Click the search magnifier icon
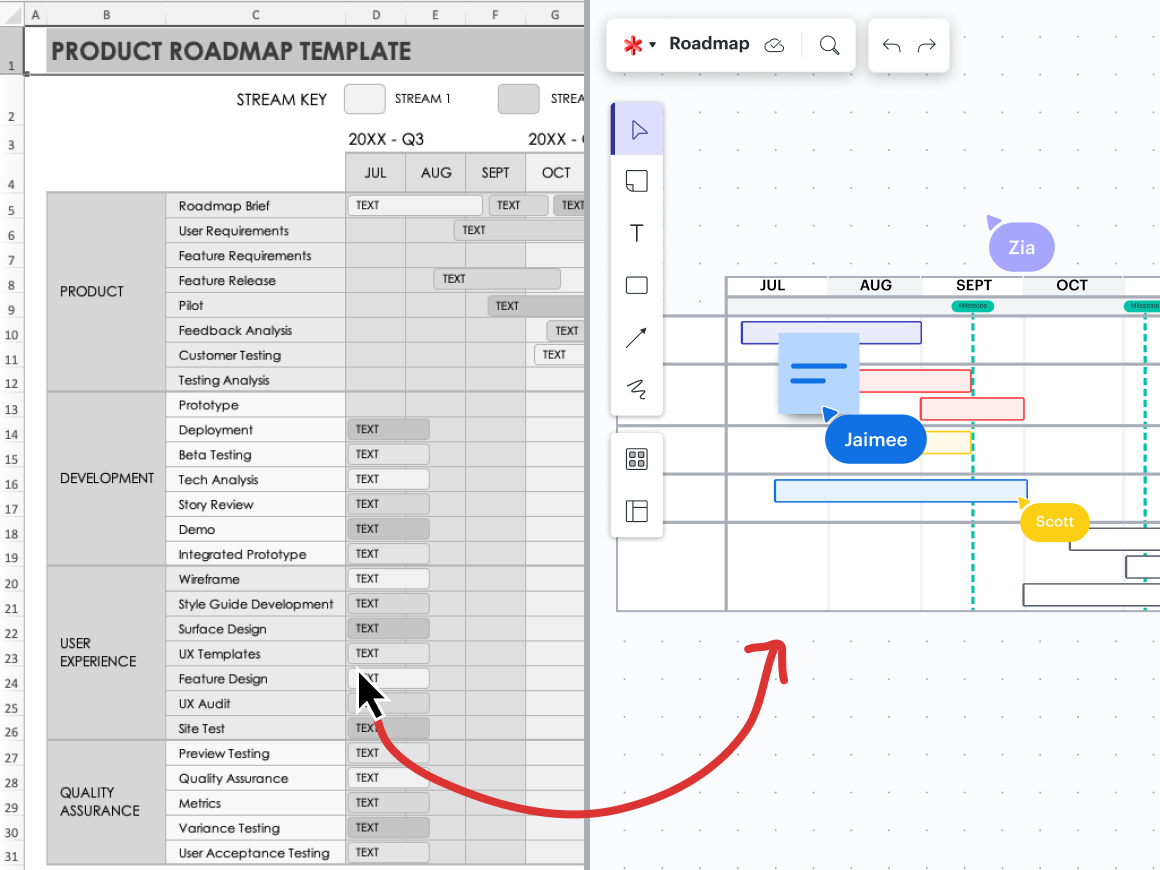This screenshot has width=1160, height=870. point(829,45)
